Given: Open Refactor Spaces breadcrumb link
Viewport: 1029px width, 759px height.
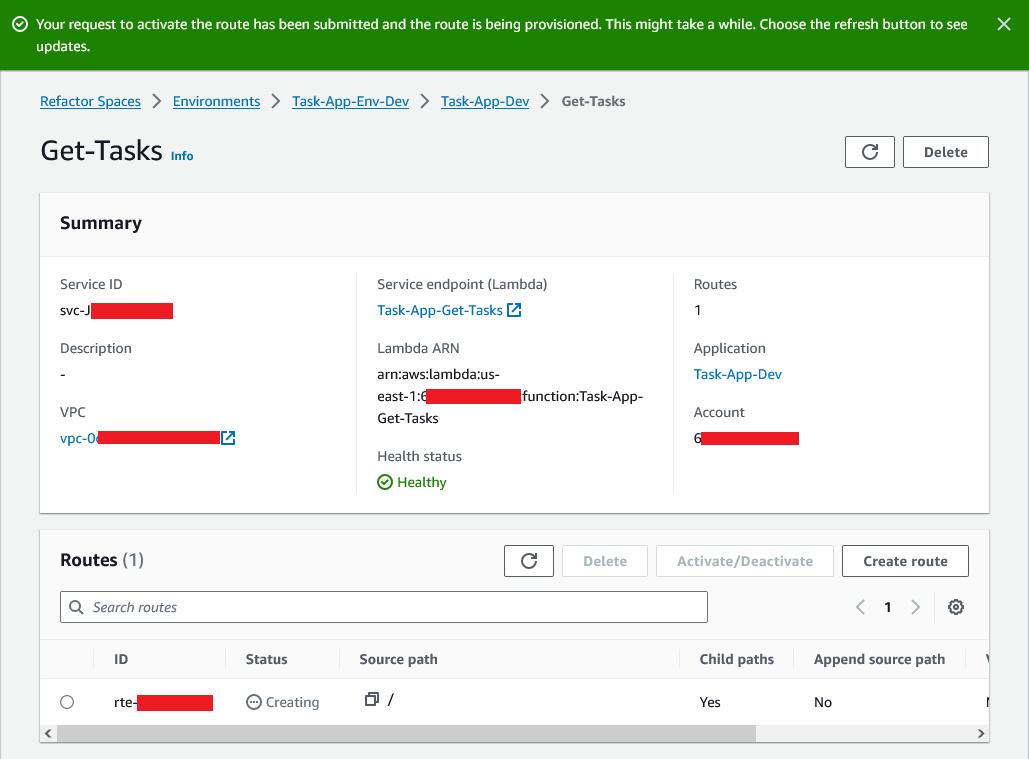Looking at the screenshot, I should pos(91,101).
